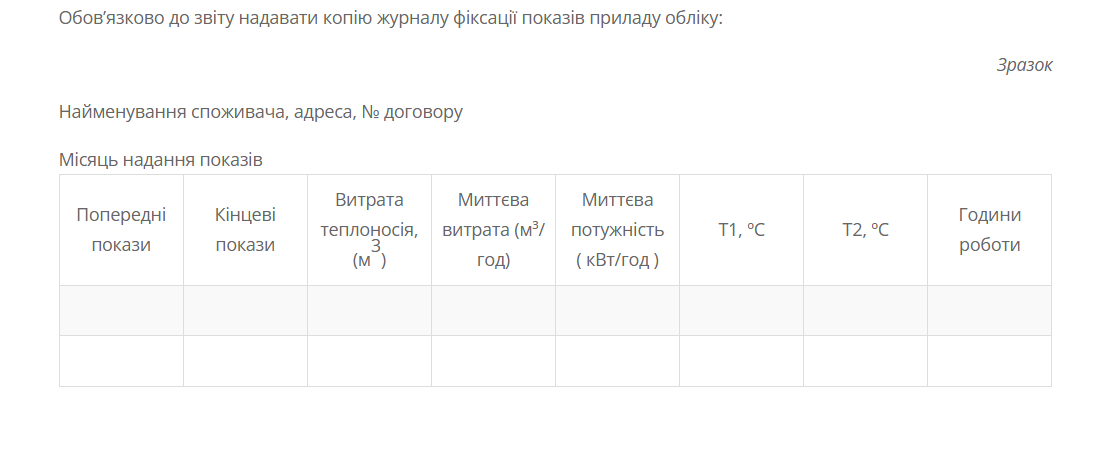The width and height of the screenshot is (1112, 475).
Task: Select the gray-row cell under "Т1, °C"
Action: click(x=741, y=310)
